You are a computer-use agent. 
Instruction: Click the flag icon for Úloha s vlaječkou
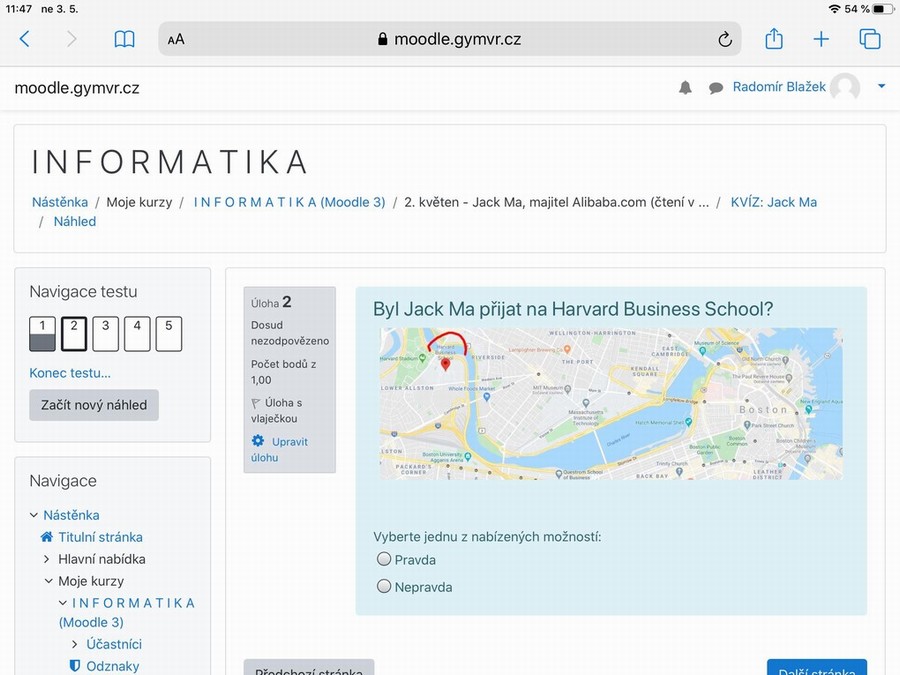(255, 404)
